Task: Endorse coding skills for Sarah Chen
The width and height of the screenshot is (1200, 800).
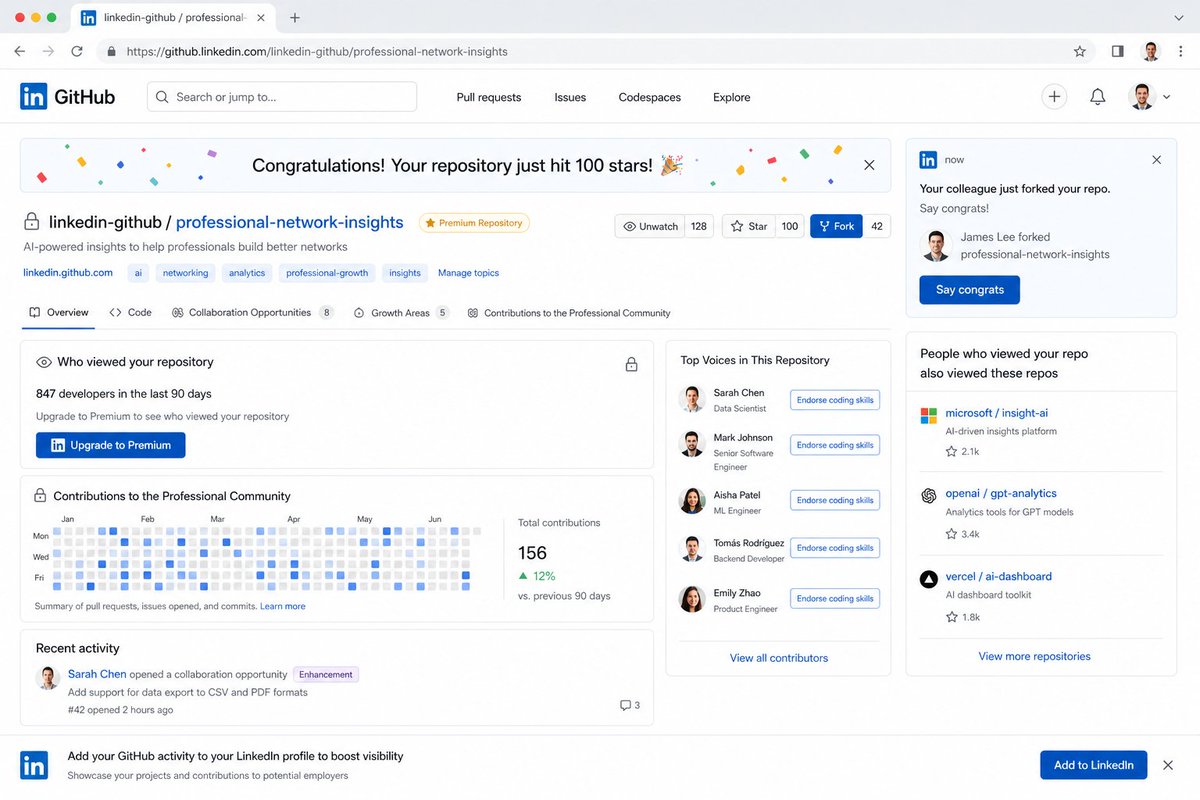Action: (835, 400)
